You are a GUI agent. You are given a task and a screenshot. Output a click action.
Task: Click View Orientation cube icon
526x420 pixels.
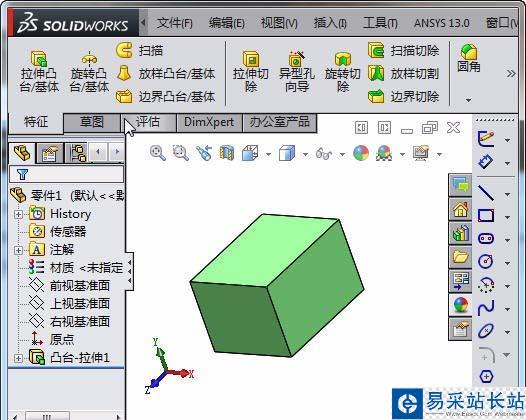(x=250, y=153)
